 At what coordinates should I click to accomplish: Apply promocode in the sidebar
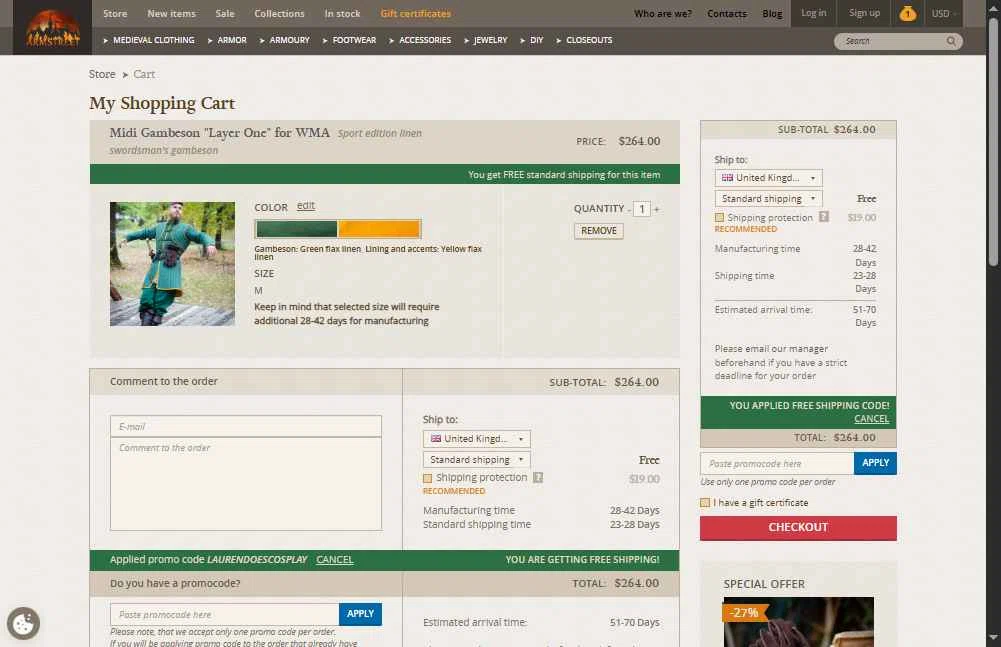tap(875, 463)
